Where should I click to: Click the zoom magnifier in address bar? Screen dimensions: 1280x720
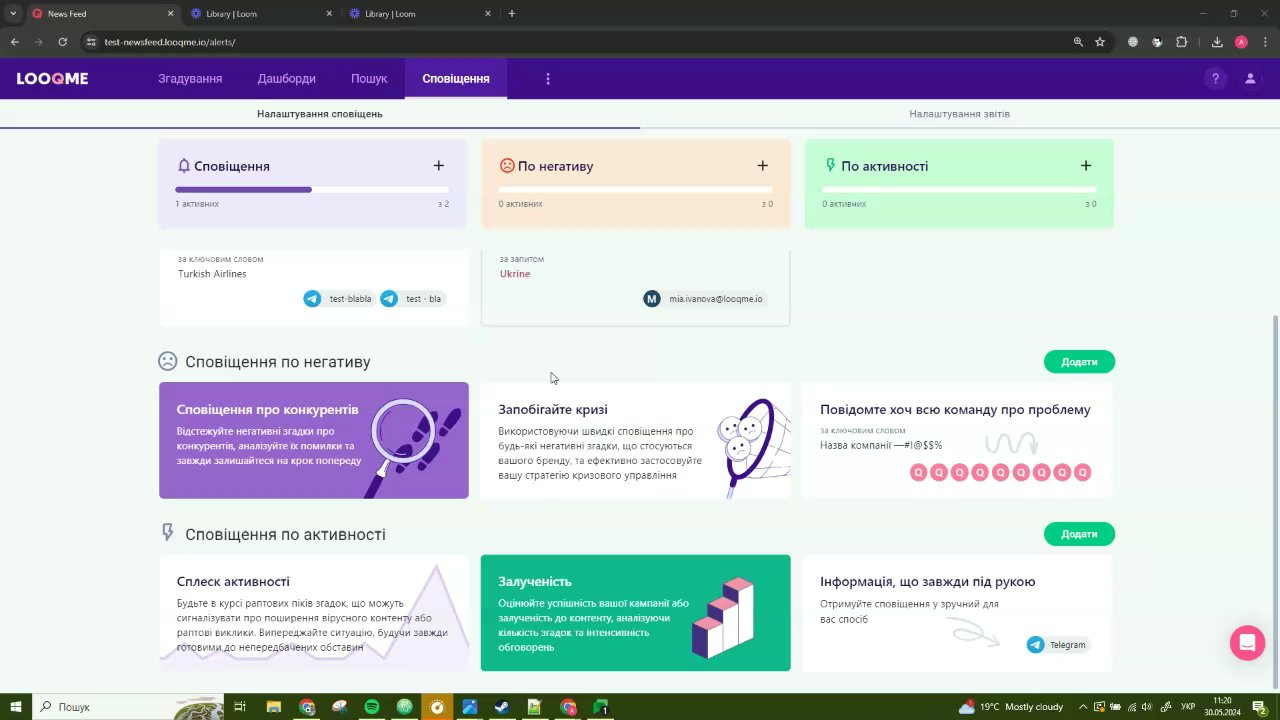(x=1078, y=42)
